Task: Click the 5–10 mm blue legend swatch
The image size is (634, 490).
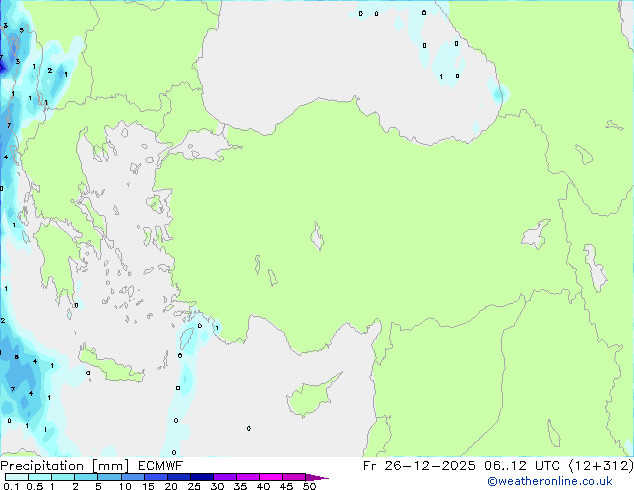Action: click(x=110, y=477)
